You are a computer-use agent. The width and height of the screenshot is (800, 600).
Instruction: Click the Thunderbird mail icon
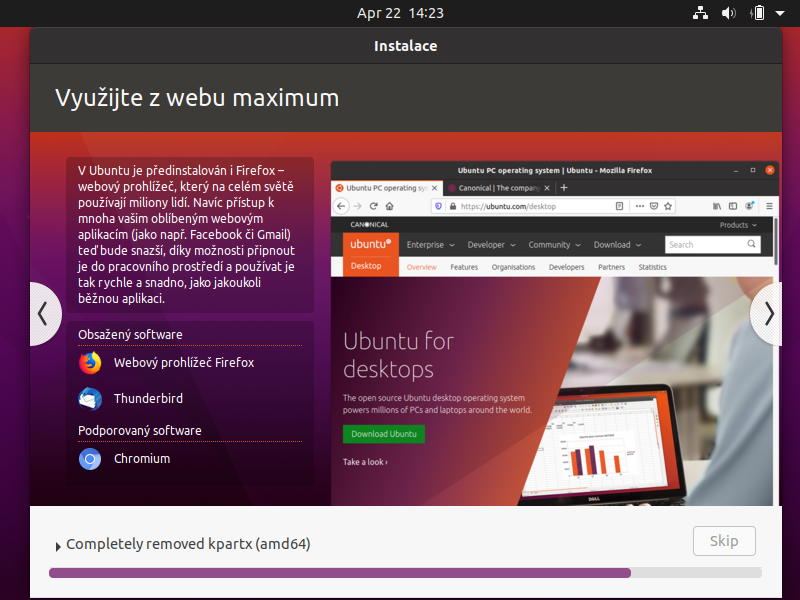pyautogui.click(x=90, y=398)
